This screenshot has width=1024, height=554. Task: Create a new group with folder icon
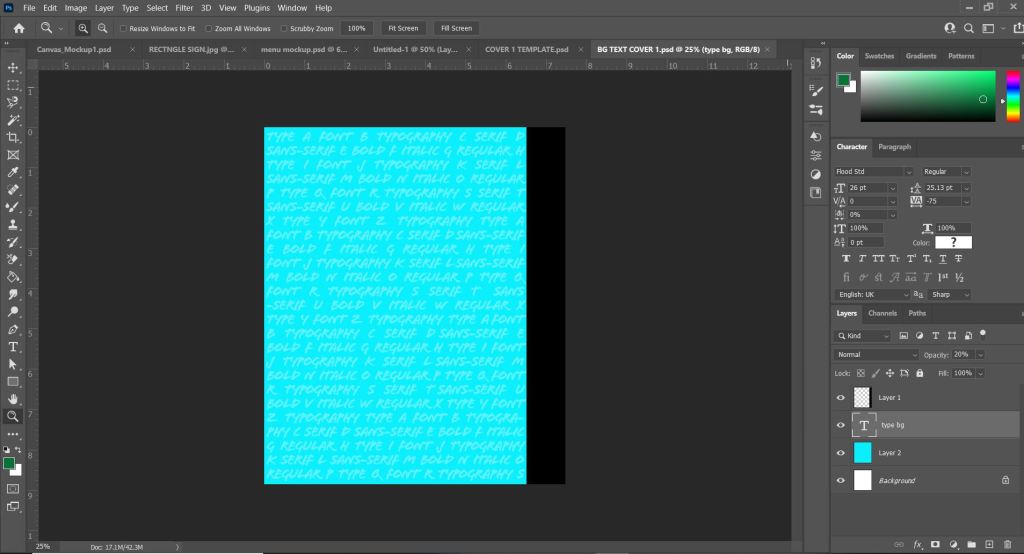[x=971, y=544]
